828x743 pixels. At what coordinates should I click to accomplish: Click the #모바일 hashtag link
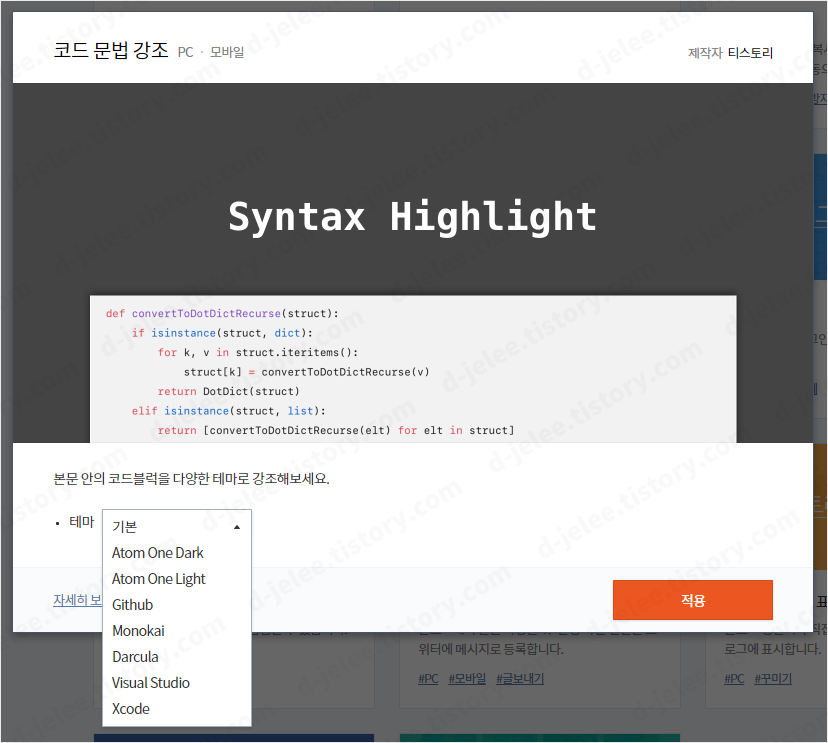click(x=466, y=678)
